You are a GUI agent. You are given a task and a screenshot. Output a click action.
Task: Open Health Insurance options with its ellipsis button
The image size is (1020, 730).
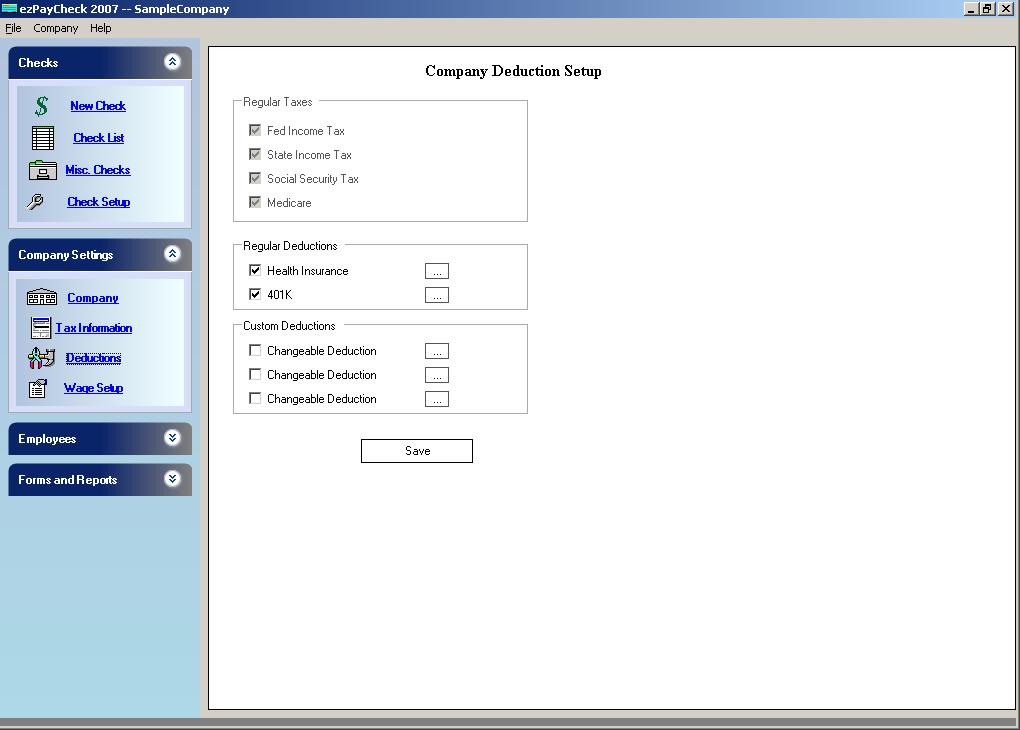coord(437,270)
